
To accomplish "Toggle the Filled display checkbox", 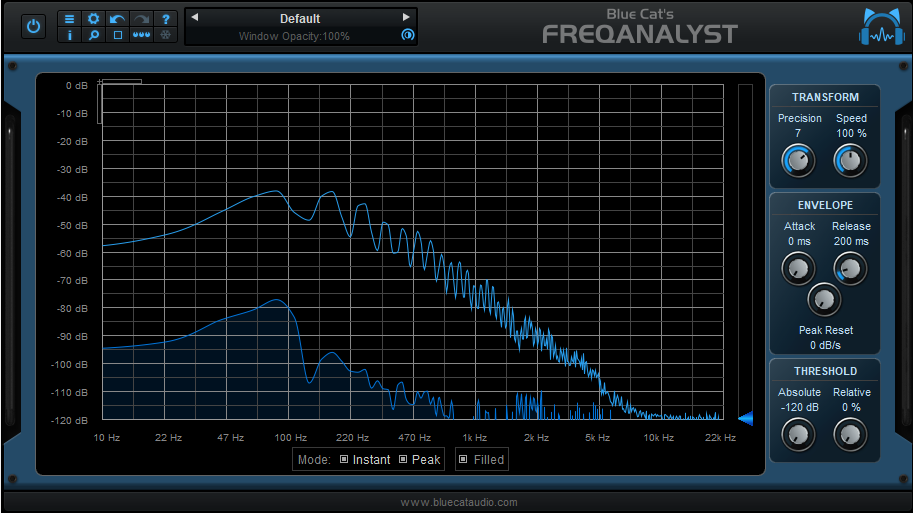I will pos(463,459).
